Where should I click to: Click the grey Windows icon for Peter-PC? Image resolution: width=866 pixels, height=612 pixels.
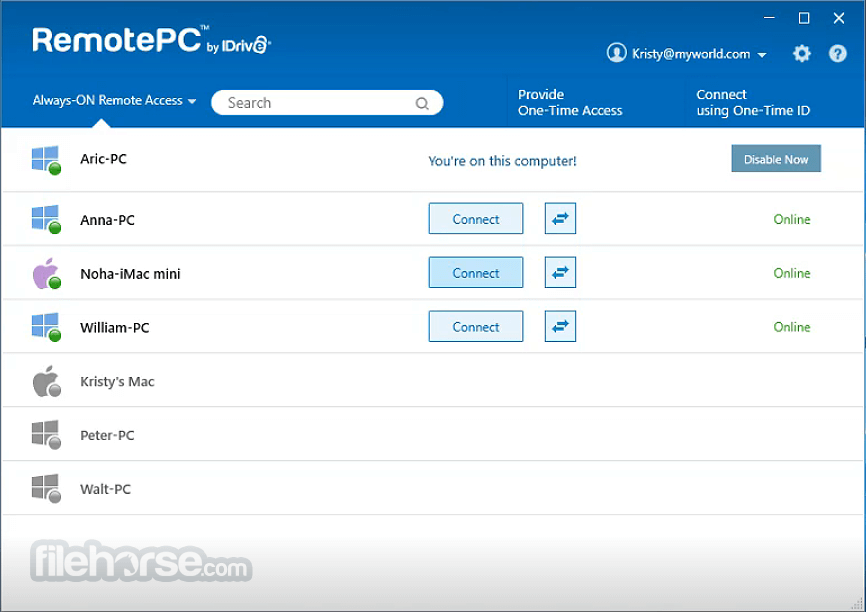coord(46,435)
